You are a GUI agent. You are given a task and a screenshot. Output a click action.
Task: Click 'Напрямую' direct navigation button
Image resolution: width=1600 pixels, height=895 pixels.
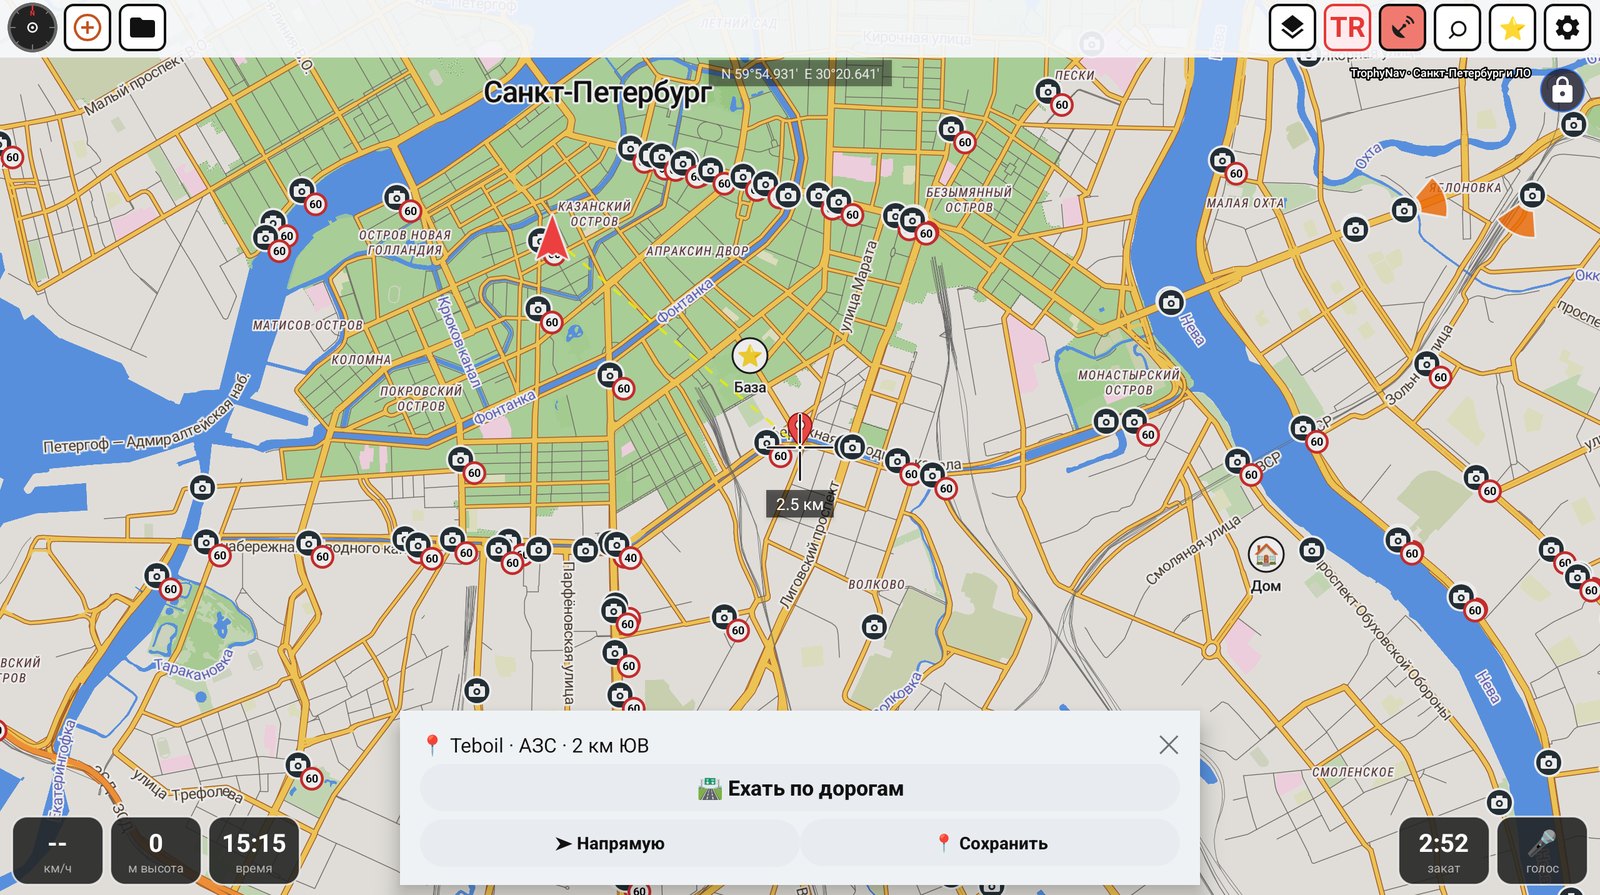tap(609, 843)
